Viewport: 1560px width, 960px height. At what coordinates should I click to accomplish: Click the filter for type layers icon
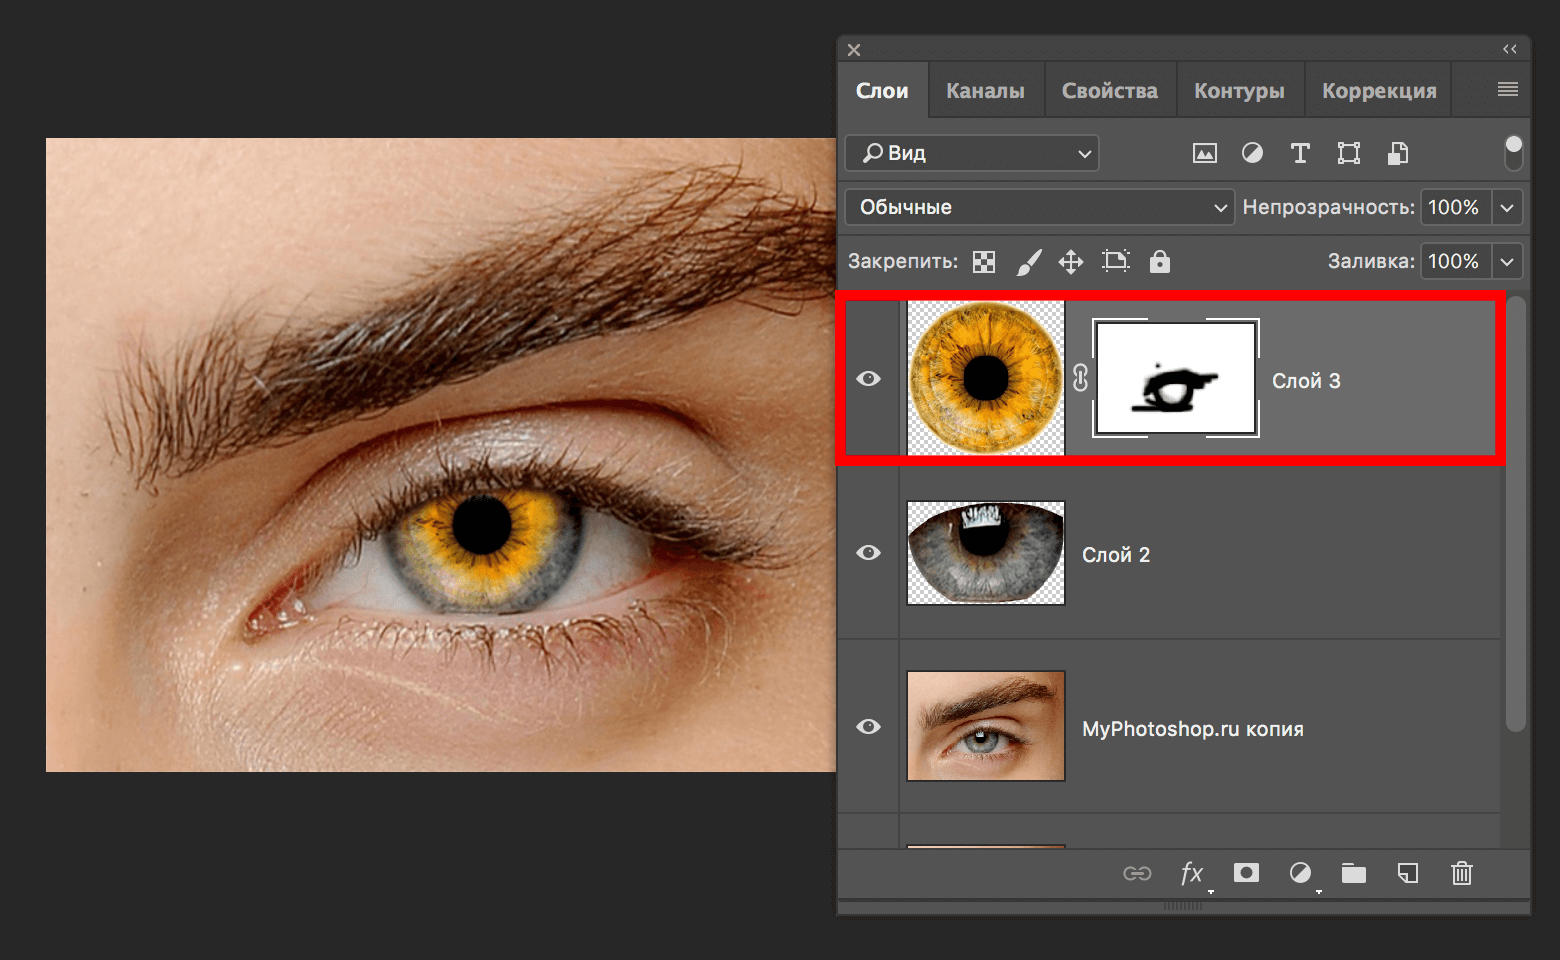coord(1300,153)
